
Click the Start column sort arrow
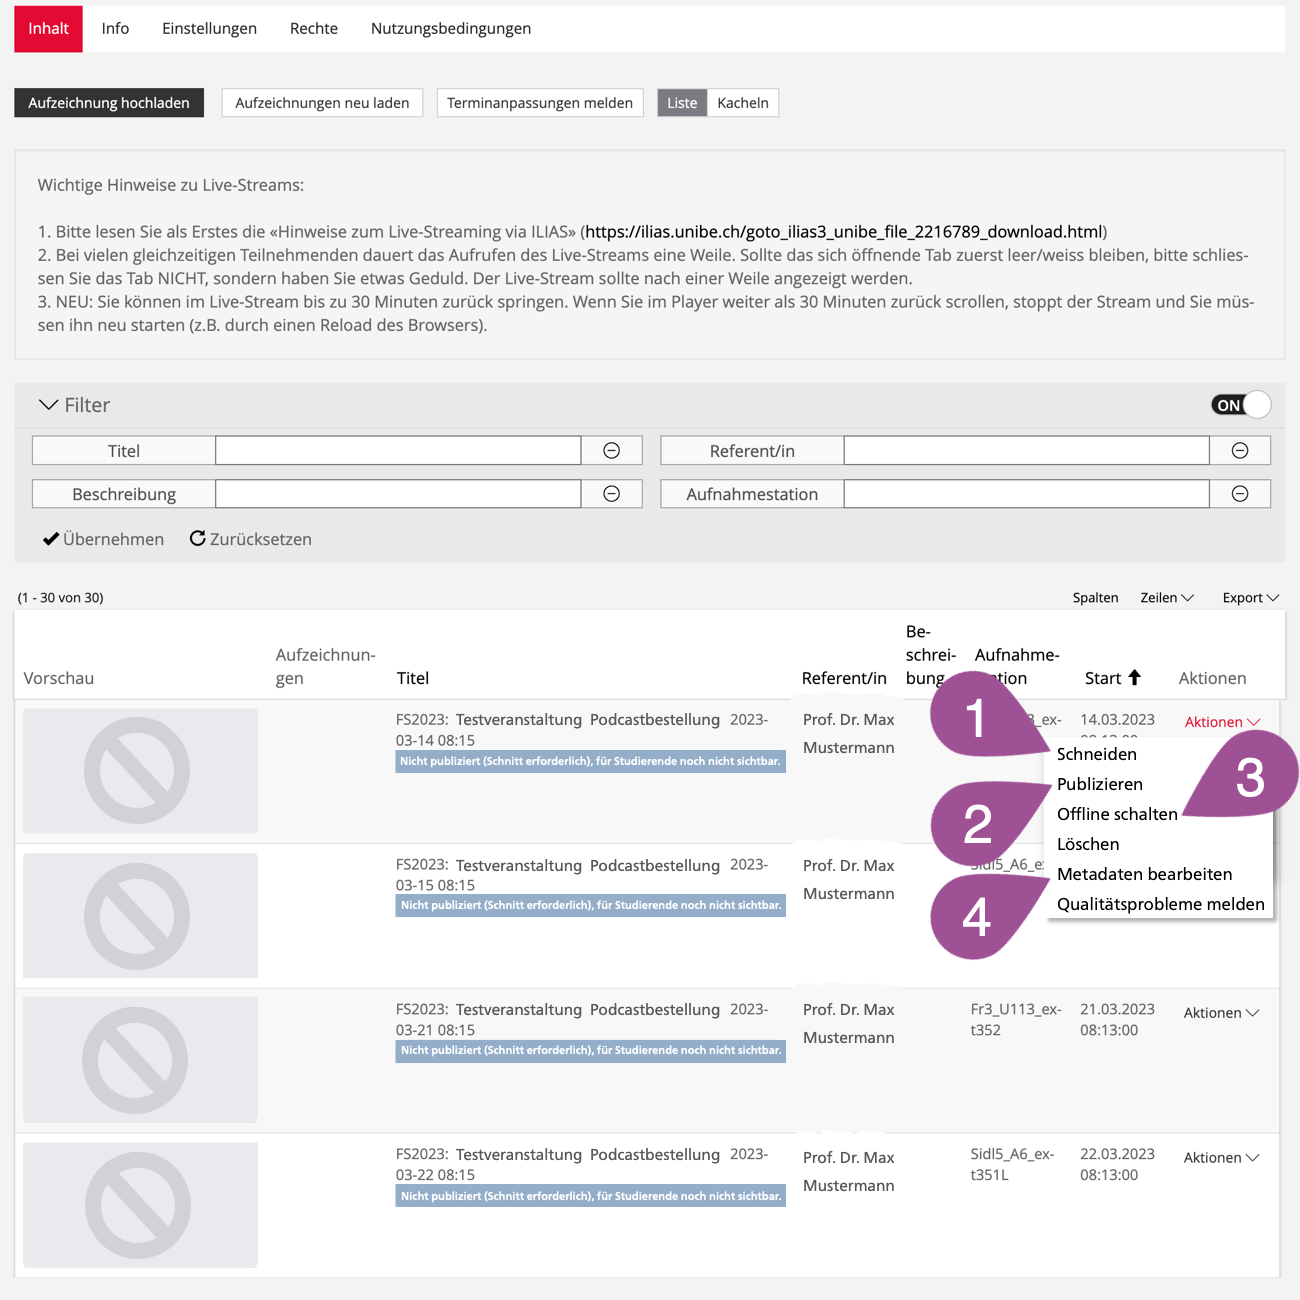[1134, 678]
